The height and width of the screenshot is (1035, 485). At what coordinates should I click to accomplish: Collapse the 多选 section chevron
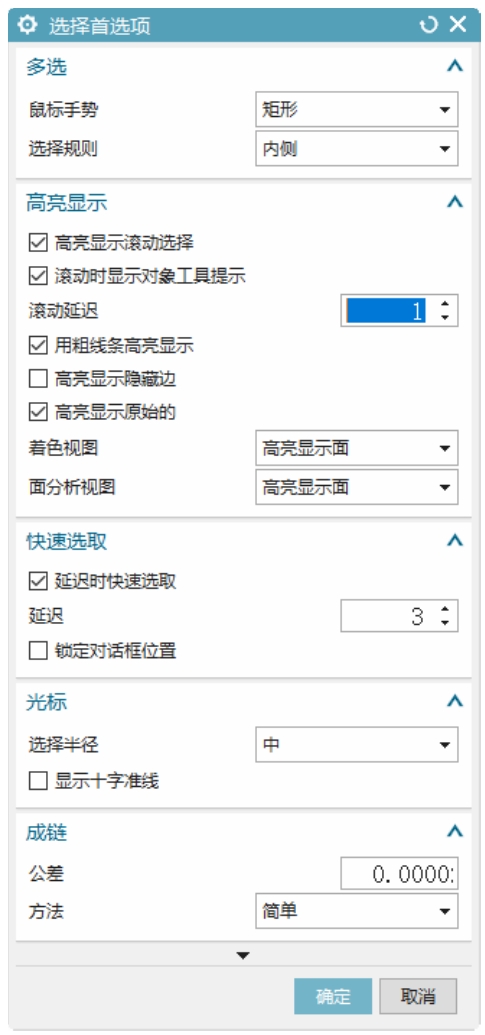tap(455, 66)
